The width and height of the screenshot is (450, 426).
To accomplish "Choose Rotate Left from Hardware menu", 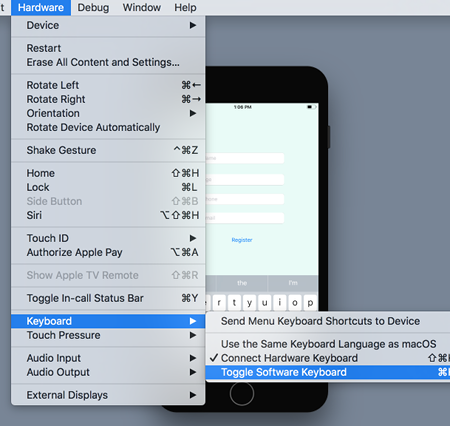I will 108,85.
